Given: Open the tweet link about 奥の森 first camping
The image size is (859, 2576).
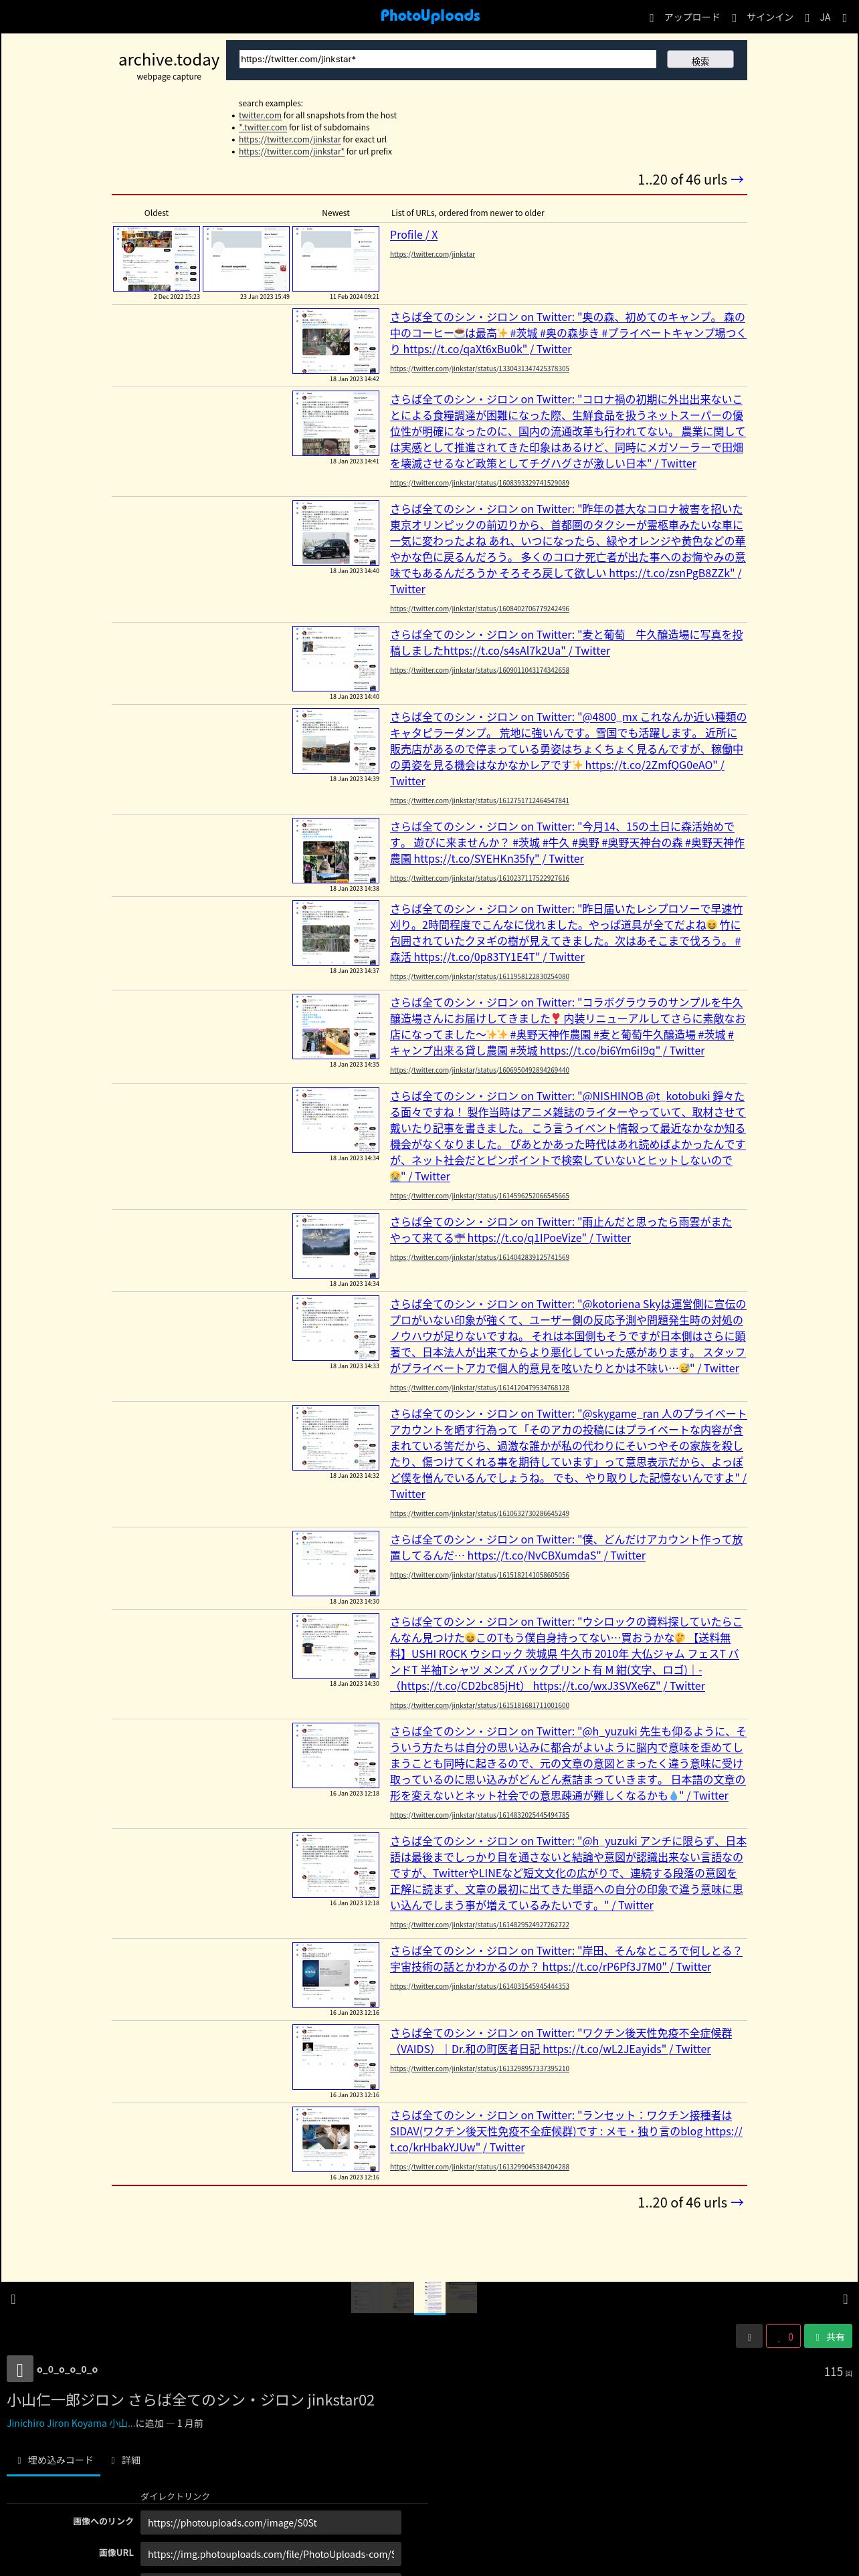Looking at the screenshot, I should (568, 333).
